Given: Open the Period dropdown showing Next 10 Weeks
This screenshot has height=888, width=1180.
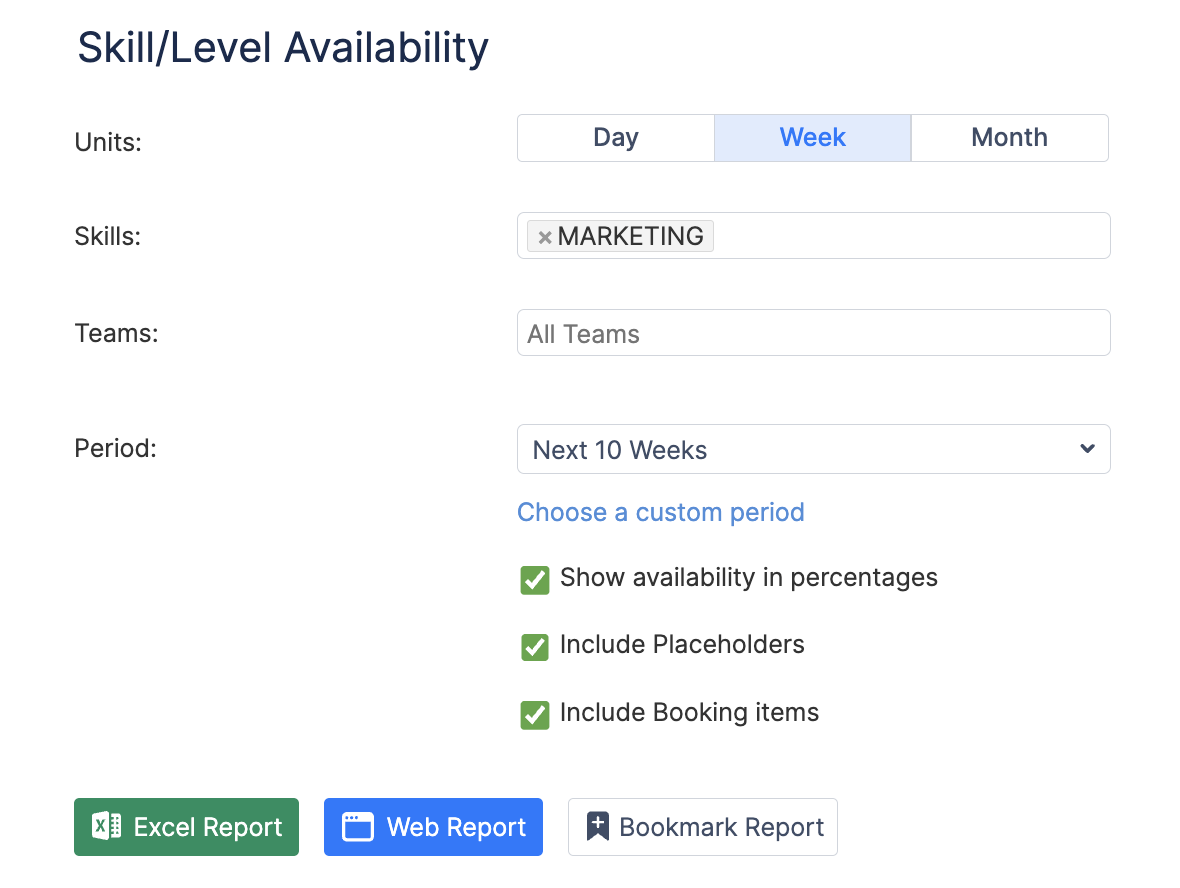Looking at the screenshot, I should coord(800,450).
